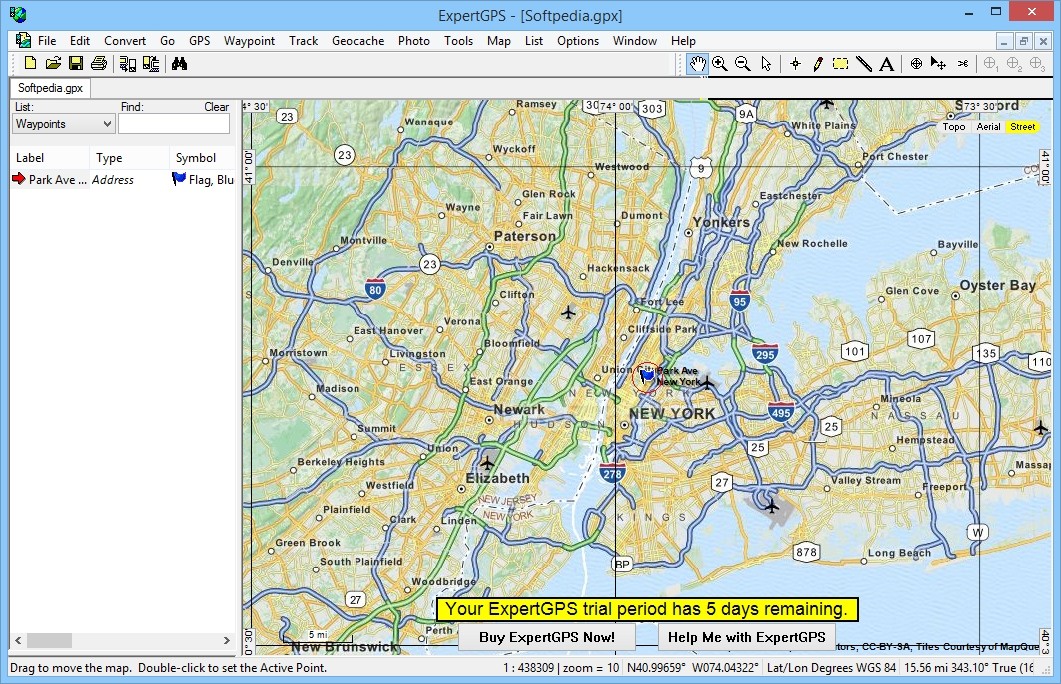Select the New Waypoint crosshair tool
The width and height of the screenshot is (1061, 684).
click(x=795, y=64)
